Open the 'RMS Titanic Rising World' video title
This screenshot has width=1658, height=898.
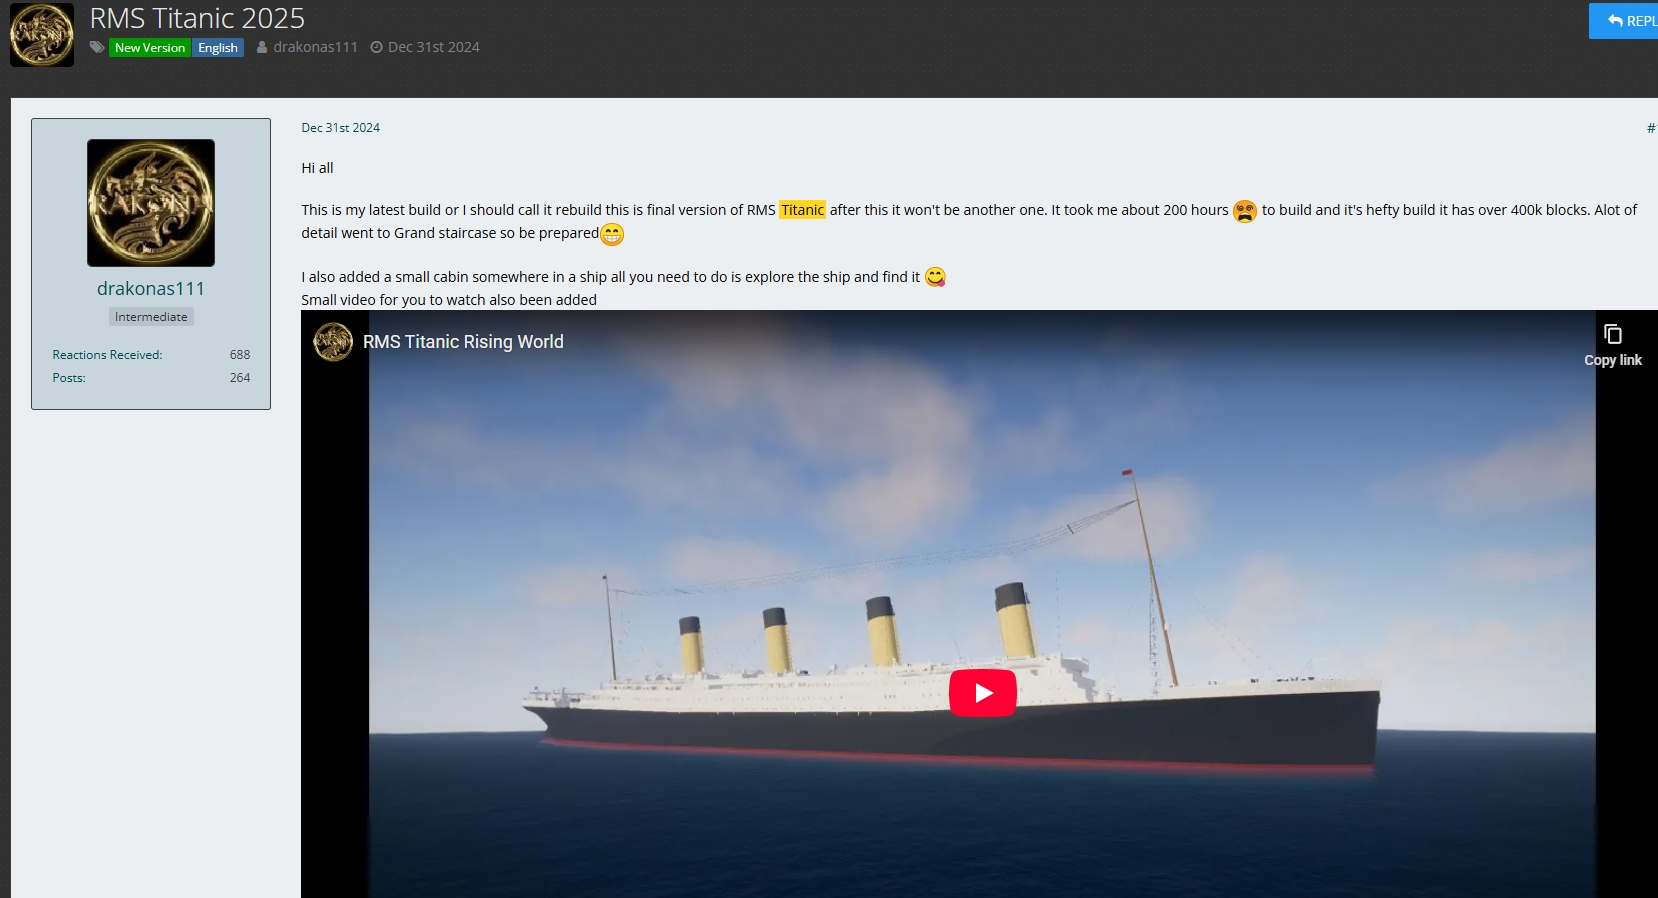coord(463,342)
